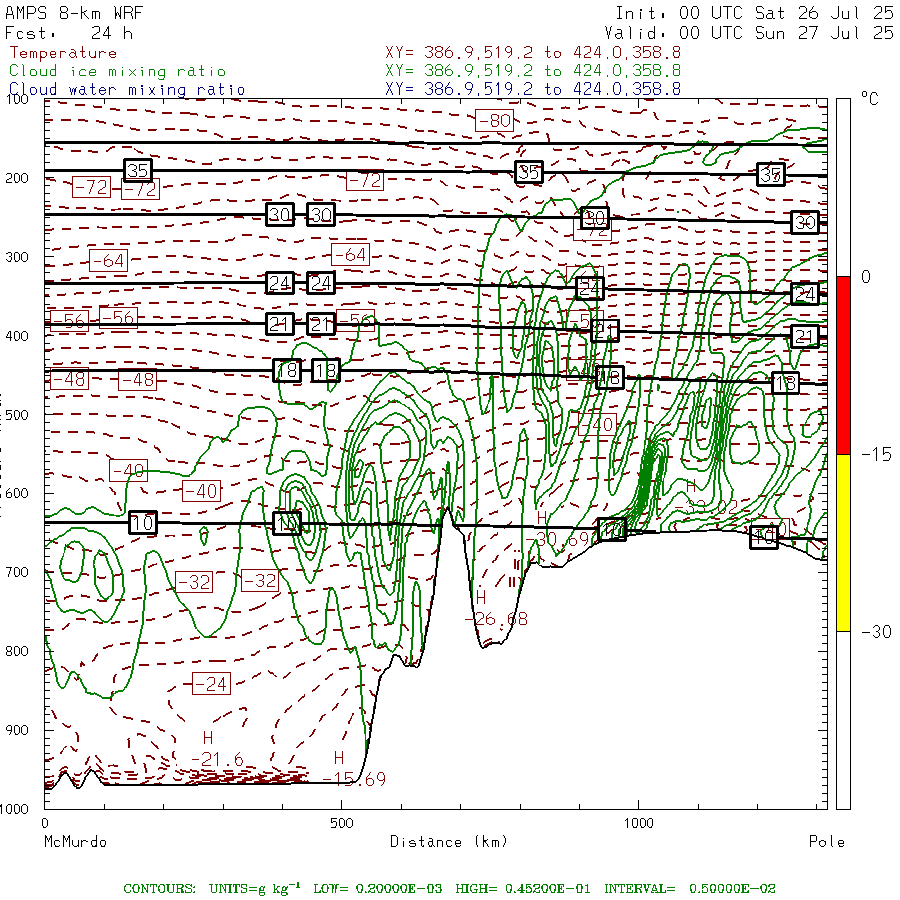Click the '300' pressure axis label
900x900 pixels.
[17, 257]
